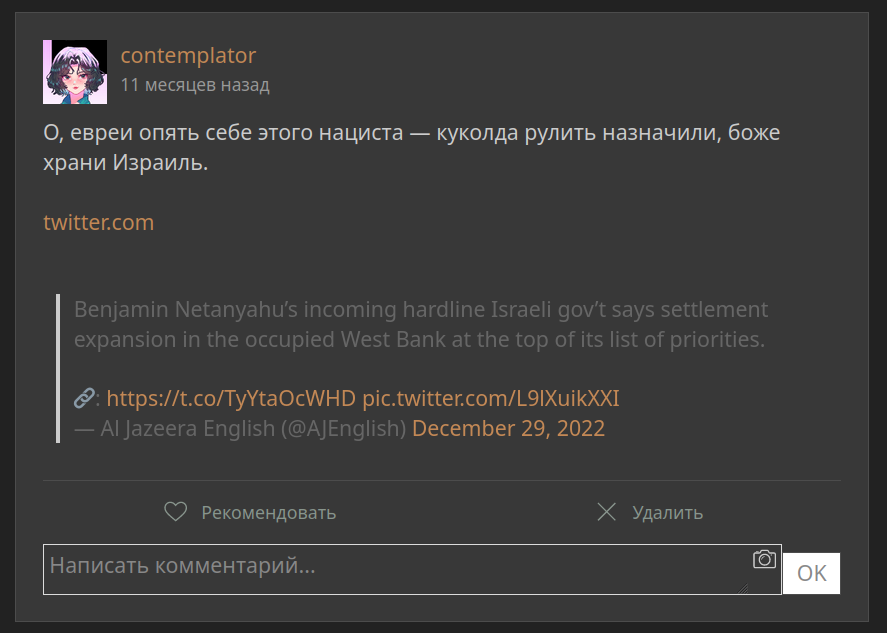Open the contemplator username profile link
The image size is (887, 633).
pos(188,55)
